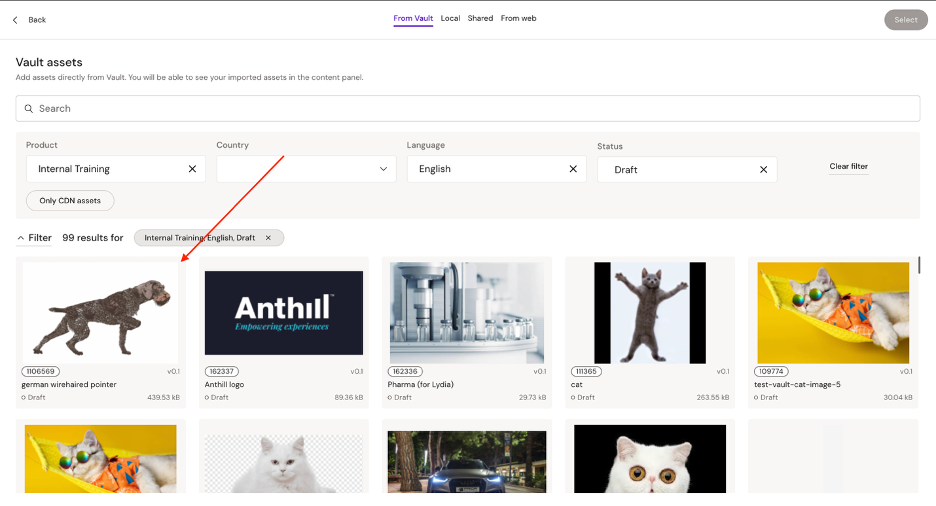Select the test-vault-cat-image-5 thumbnail
Screen dimensions: 936x506
point(833,313)
